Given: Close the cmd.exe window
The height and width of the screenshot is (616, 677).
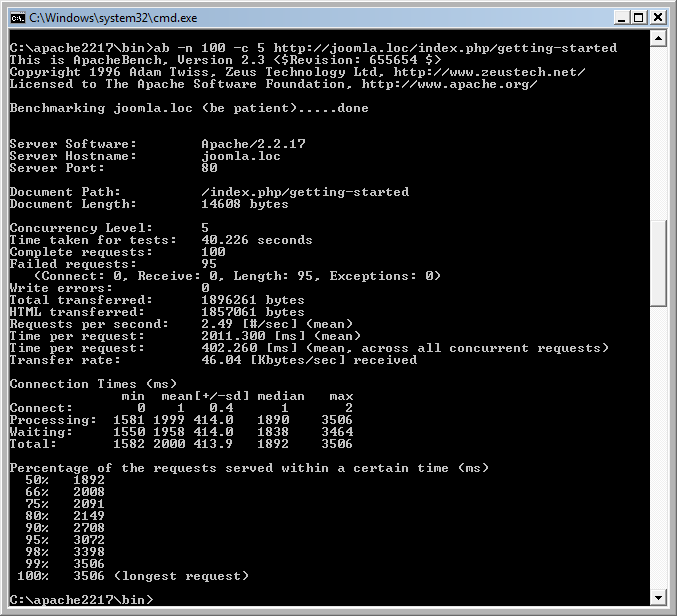Looking at the screenshot, I should tap(657, 17).
